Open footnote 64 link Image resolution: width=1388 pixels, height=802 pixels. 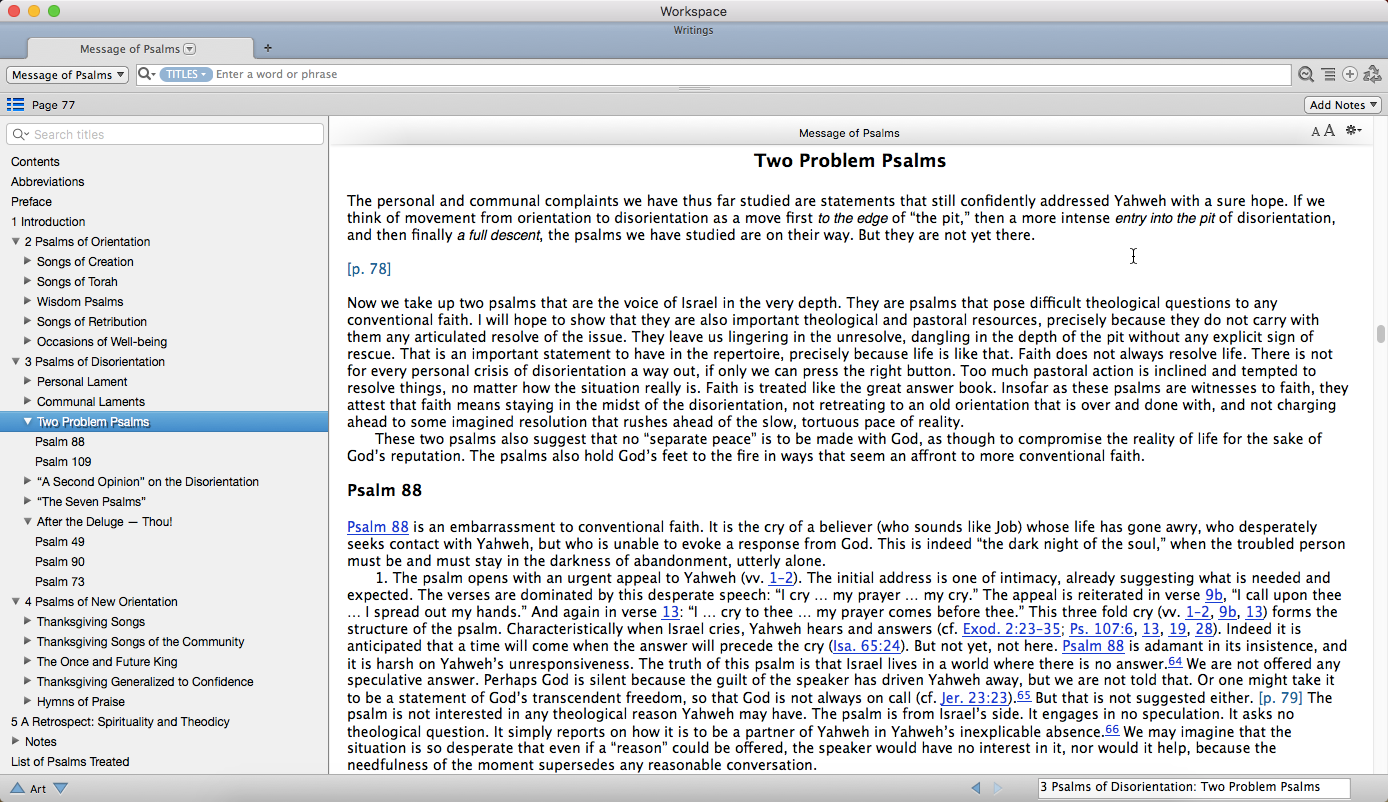click(x=1175, y=661)
